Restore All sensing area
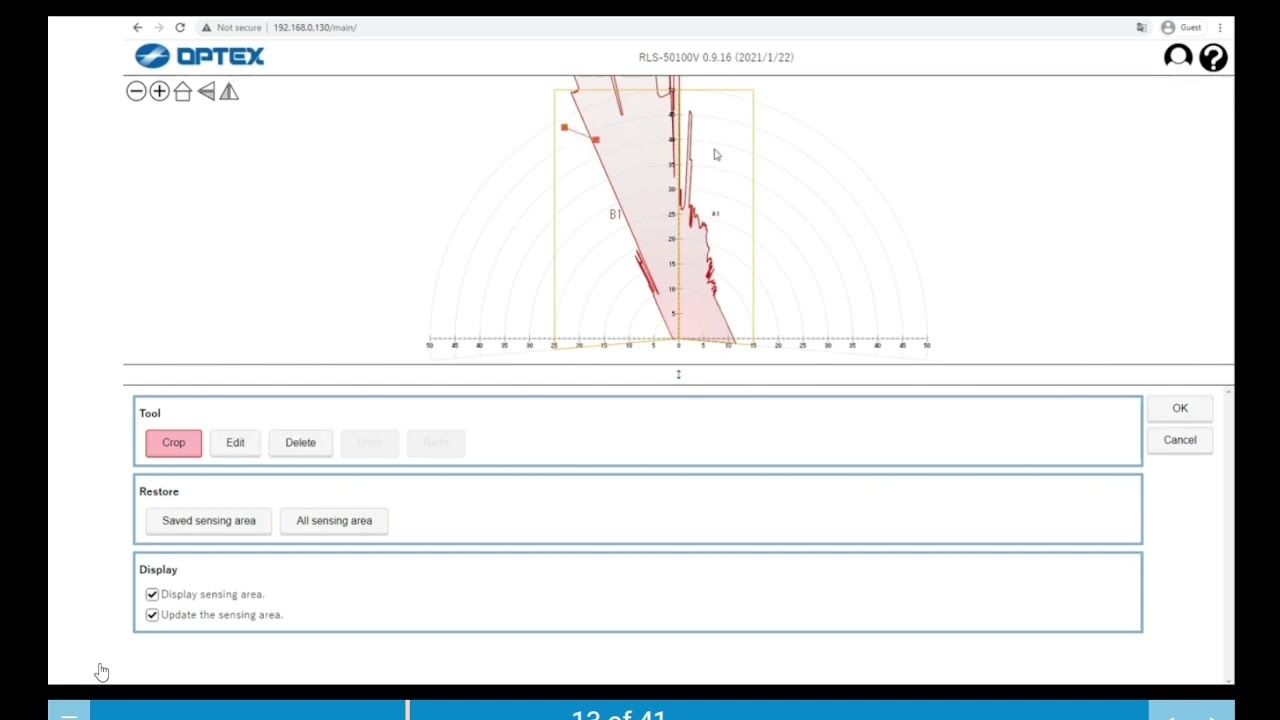This screenshot has height=720, width=1280. [334, 520]
